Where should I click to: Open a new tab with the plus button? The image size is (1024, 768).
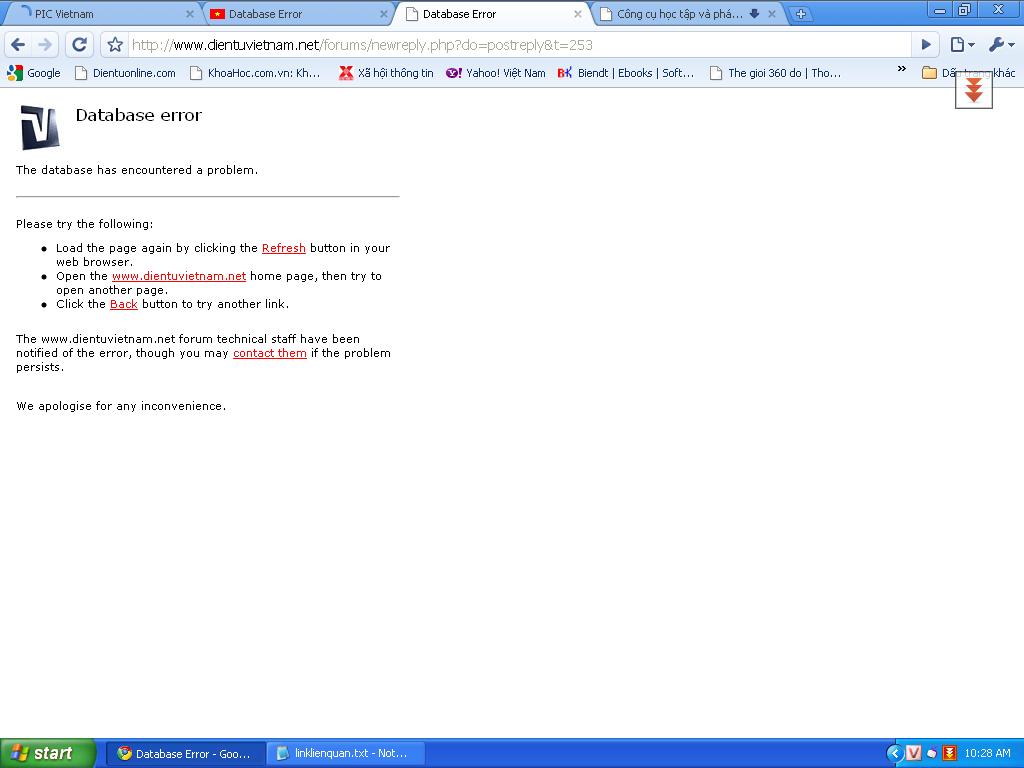coord(801,14)
